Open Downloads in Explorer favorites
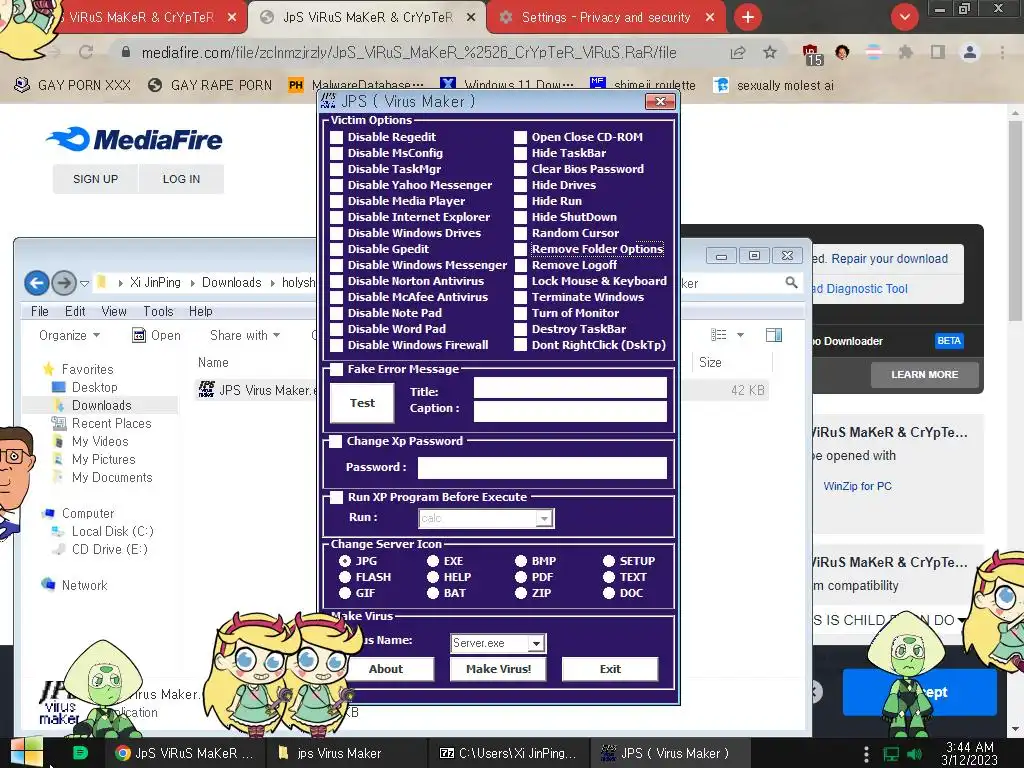Viewport: 1024px width, 768px height. tap(101, 406)
